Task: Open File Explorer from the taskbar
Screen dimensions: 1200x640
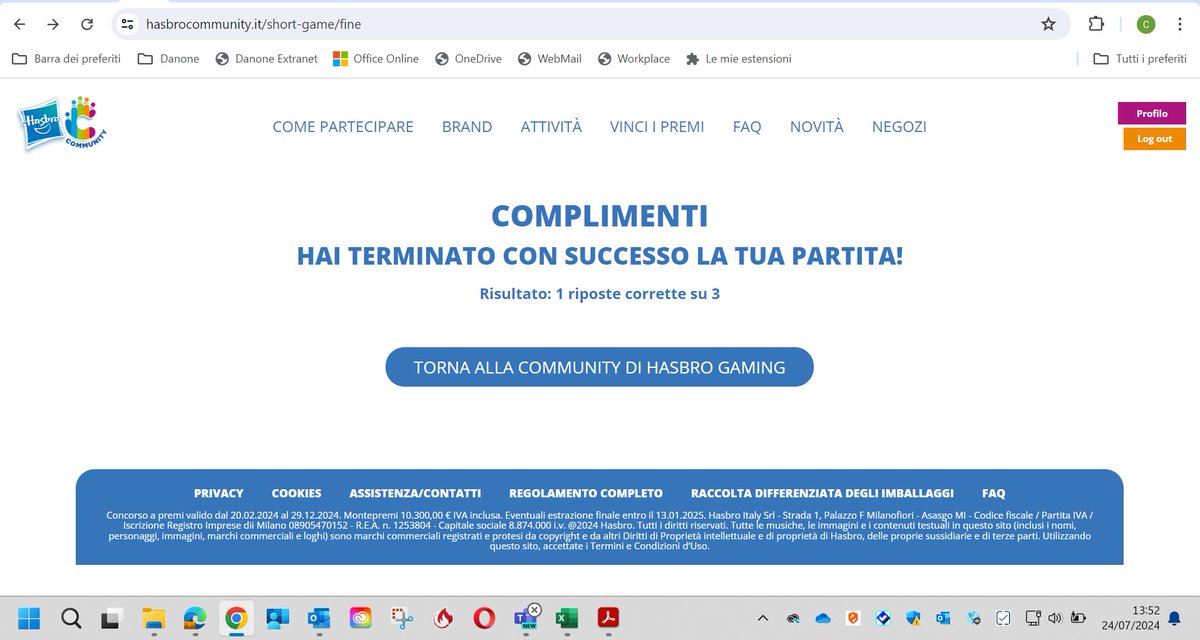Action: pyautogui.click(x=153, y=618)
